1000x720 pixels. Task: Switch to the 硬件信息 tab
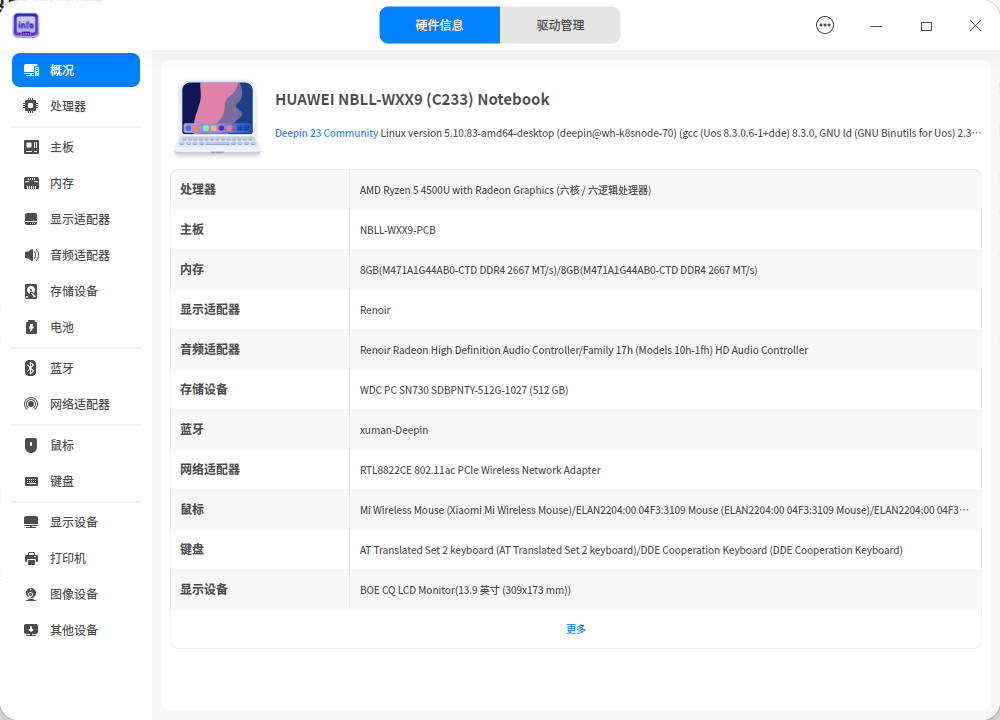click(439, 26)
